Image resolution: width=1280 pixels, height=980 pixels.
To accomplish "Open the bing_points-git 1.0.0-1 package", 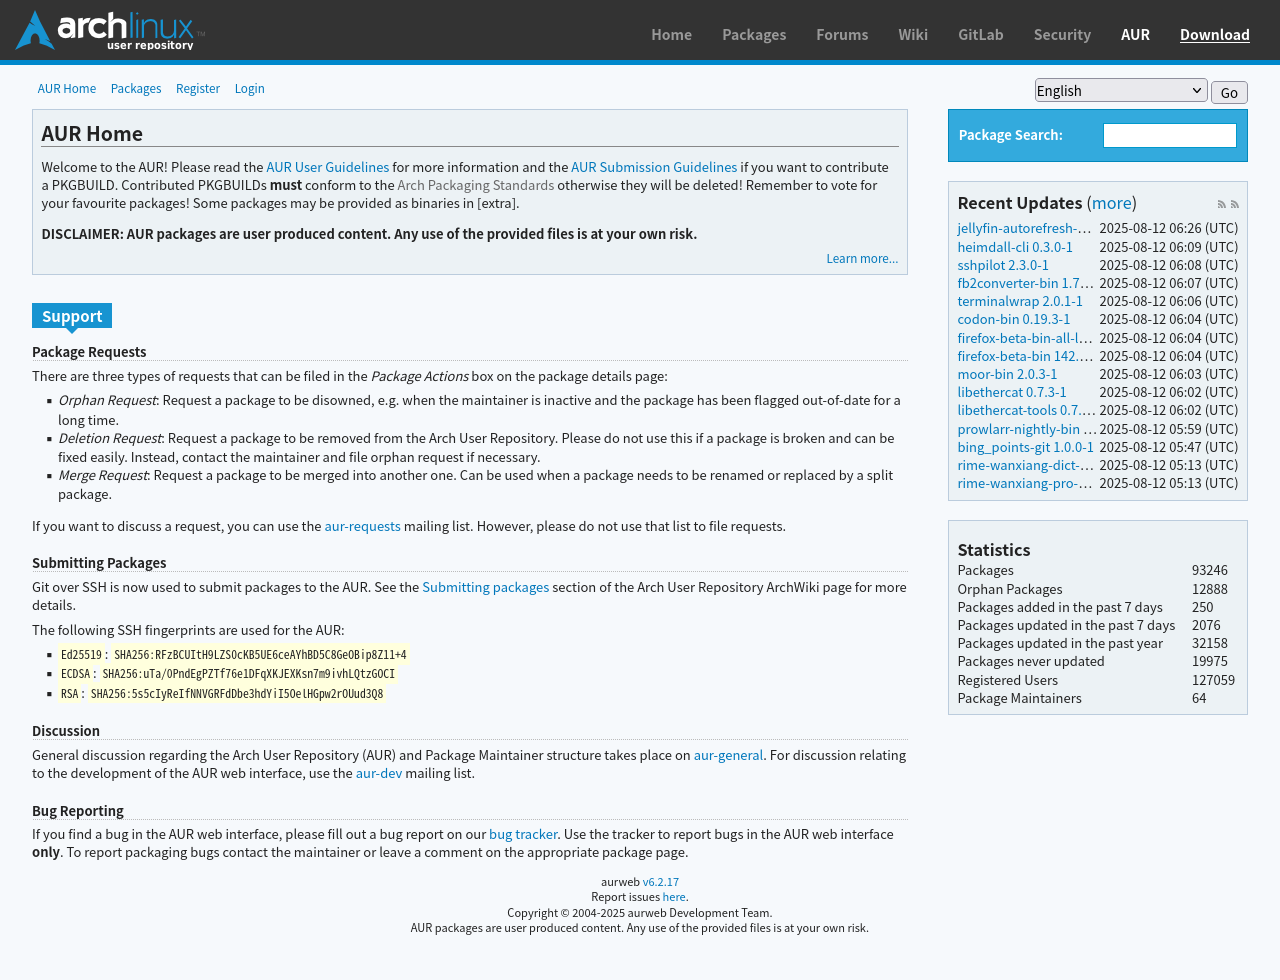I will point(1026,447).
